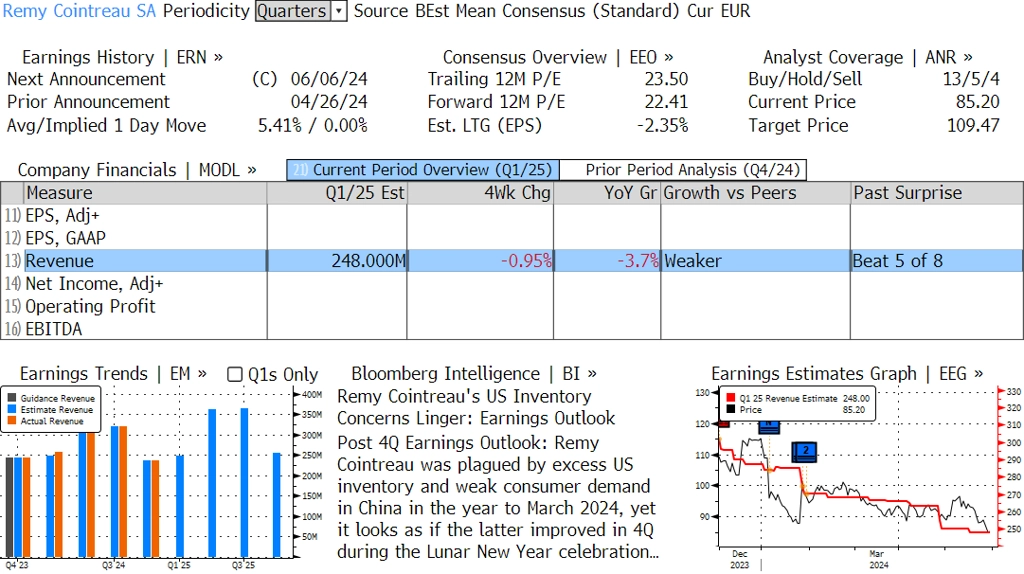Open Earnings Estimates Graph EEG section
The width and height of the screenshot is (1024, 574).
click(x=847, y=374)
